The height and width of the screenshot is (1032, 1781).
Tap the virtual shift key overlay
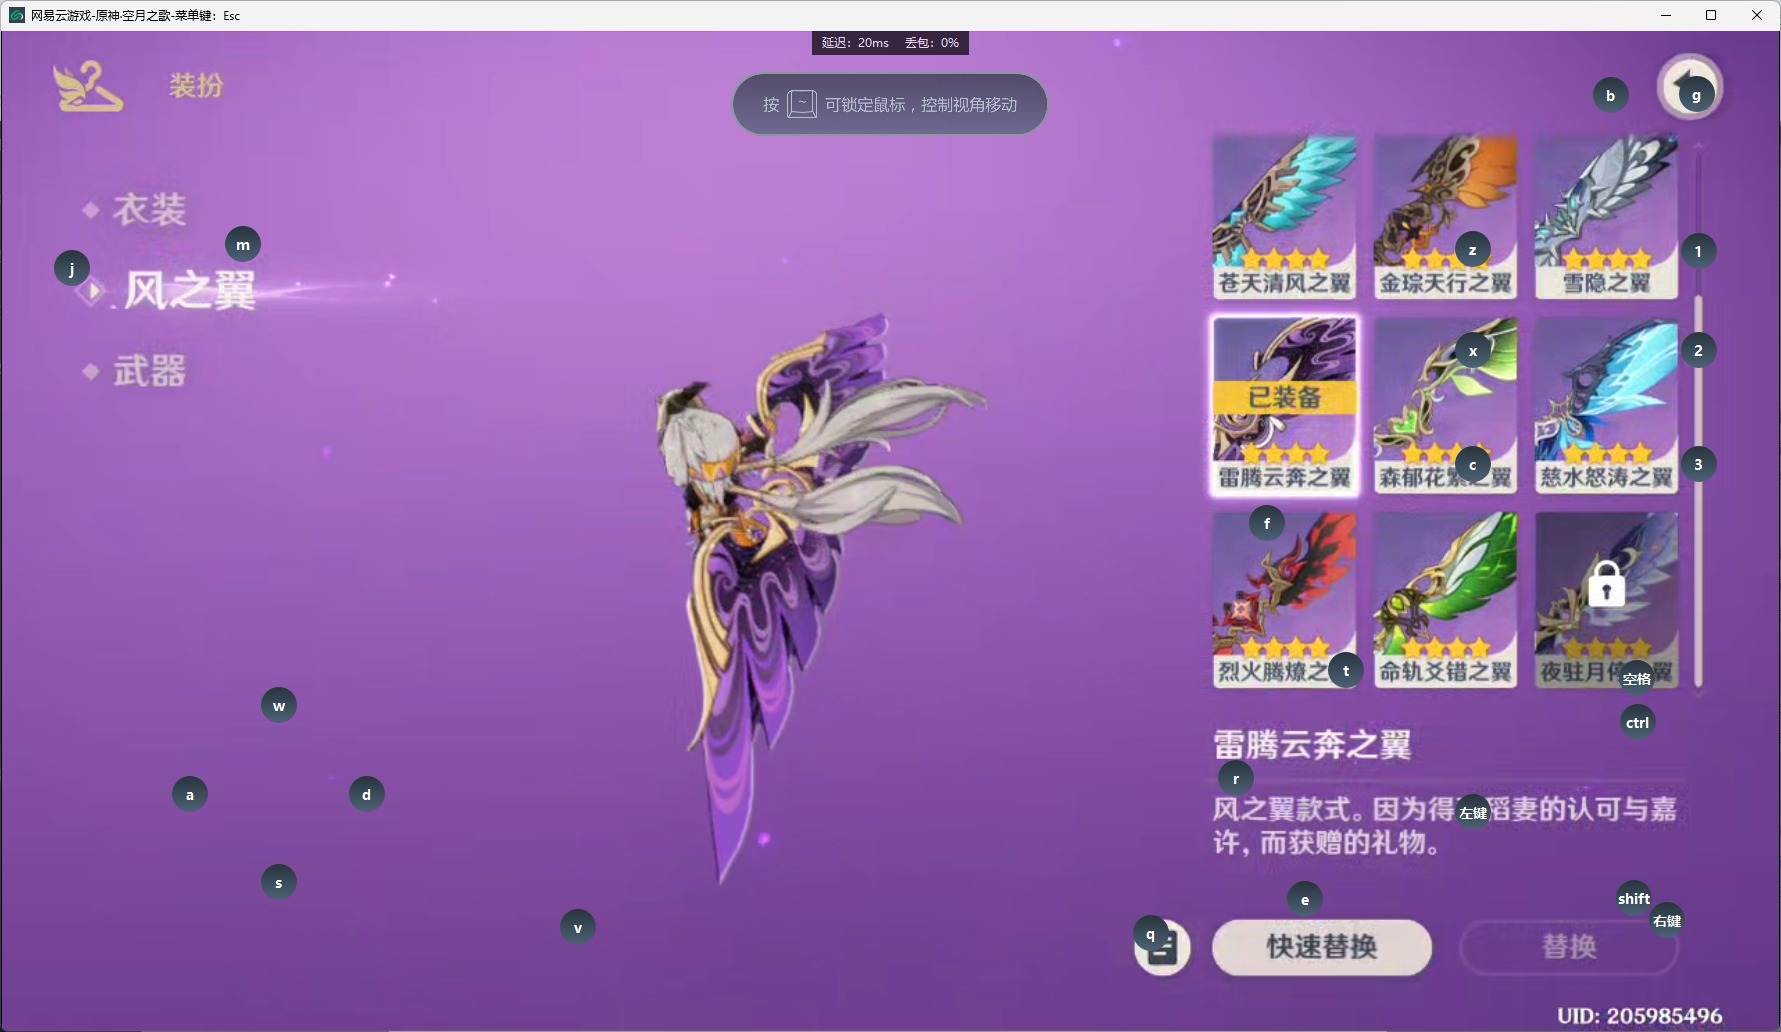tap(1634, 898)
